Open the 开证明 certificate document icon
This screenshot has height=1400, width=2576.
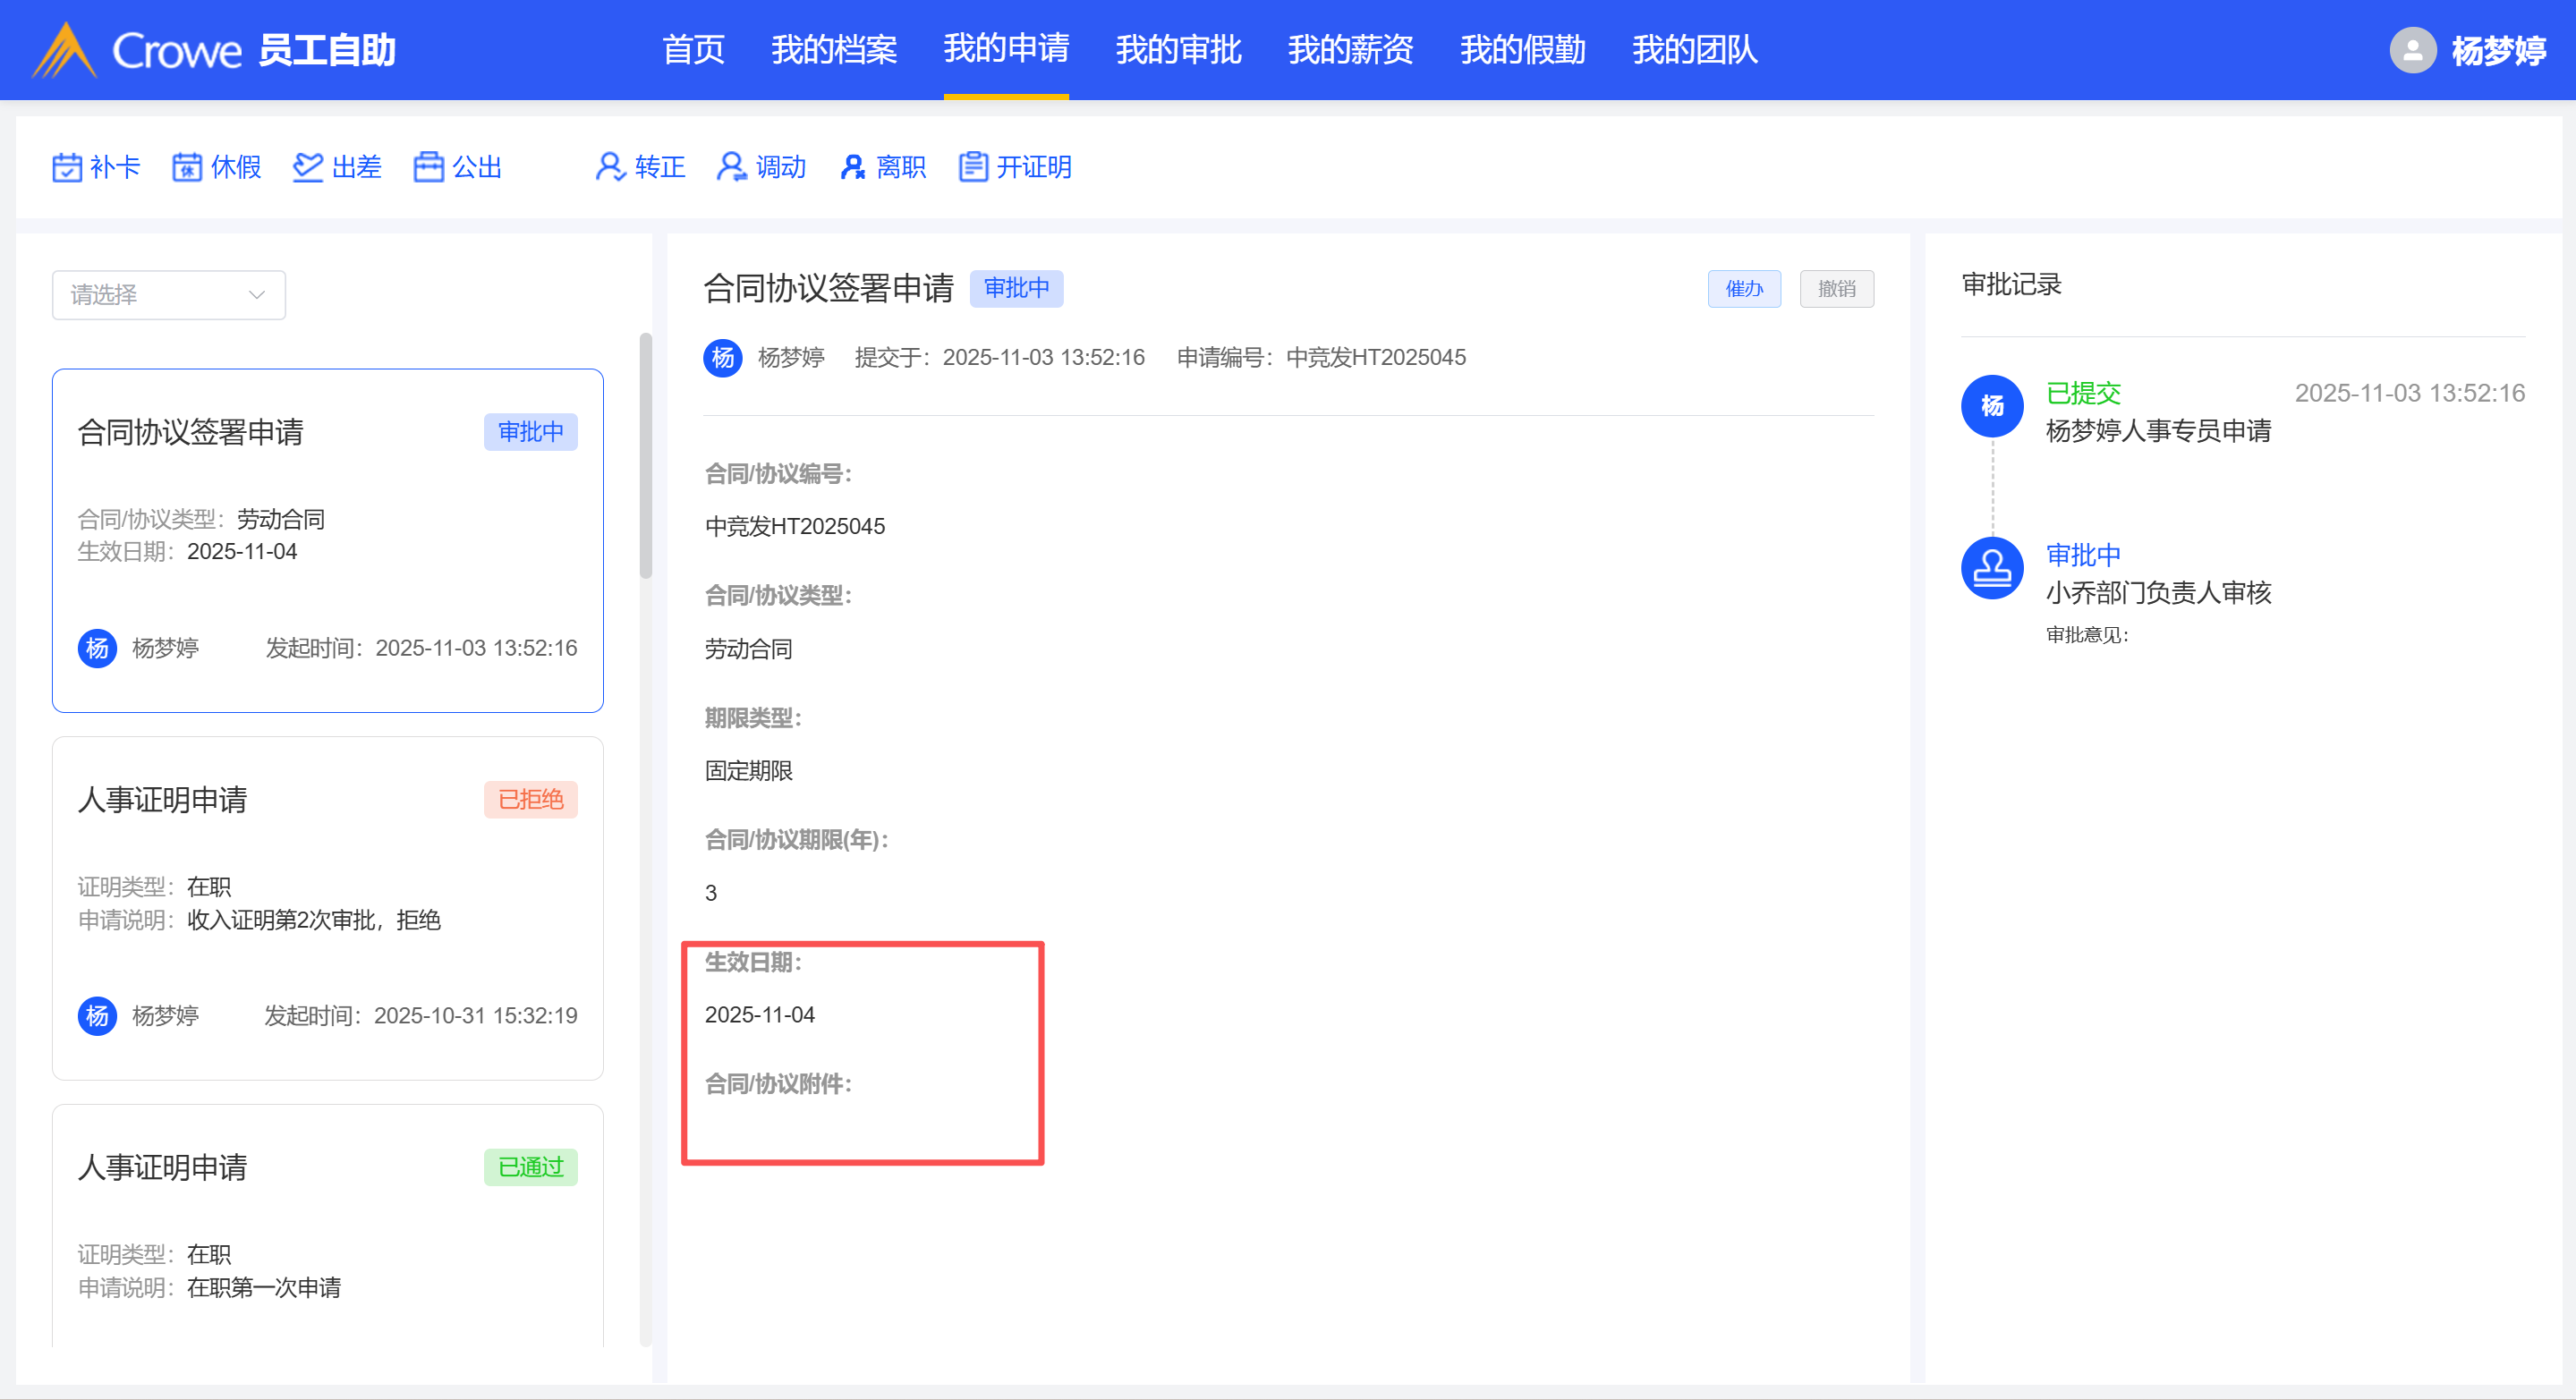973,167
